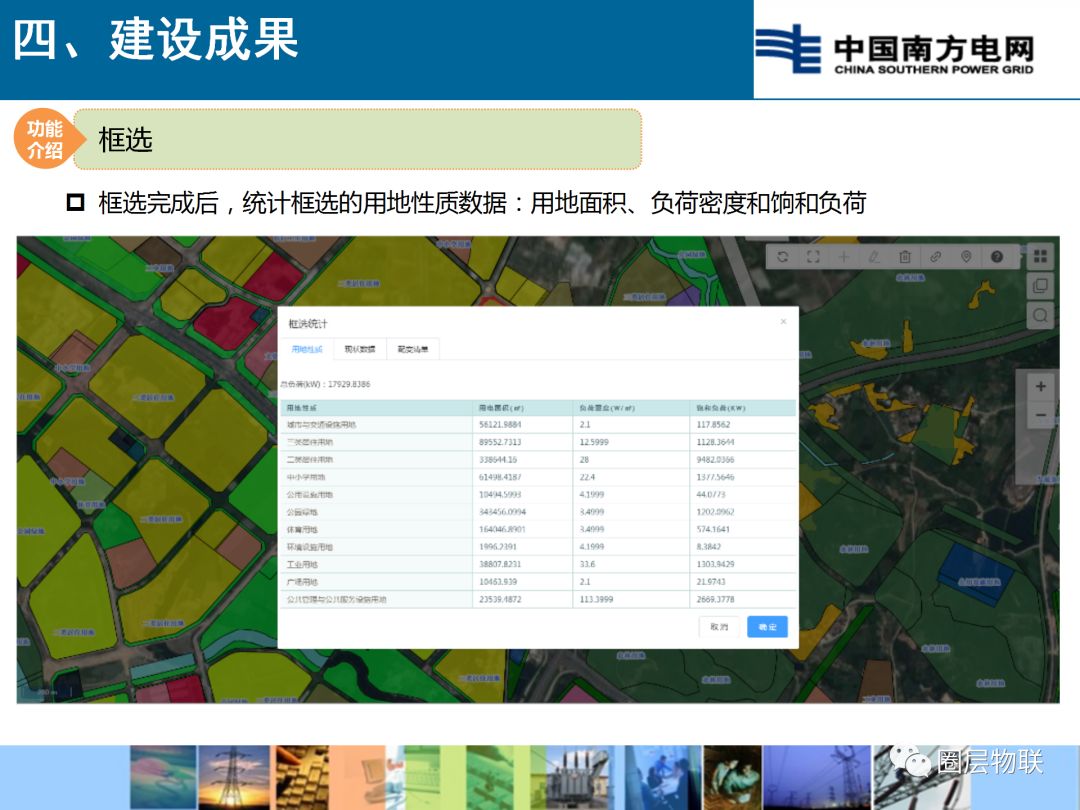
Task: Click the four-square grid icon
Action: 1040,257
